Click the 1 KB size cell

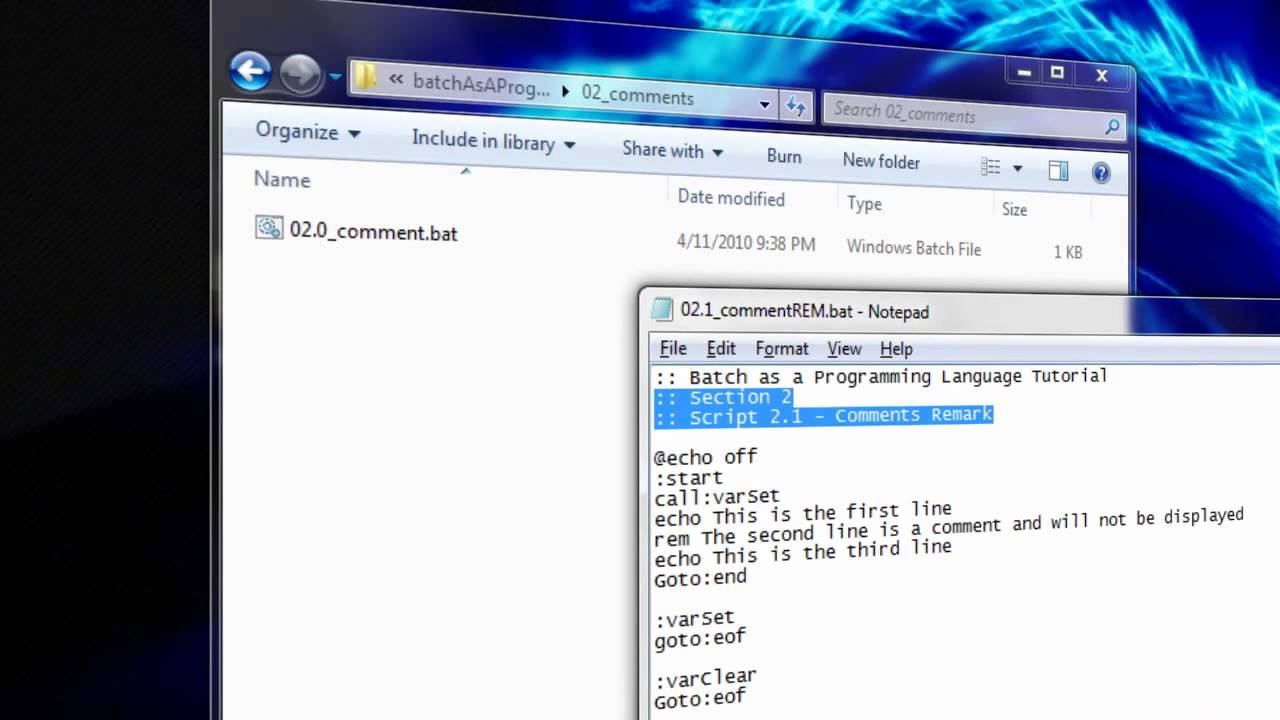click(x=1068, y=253)
